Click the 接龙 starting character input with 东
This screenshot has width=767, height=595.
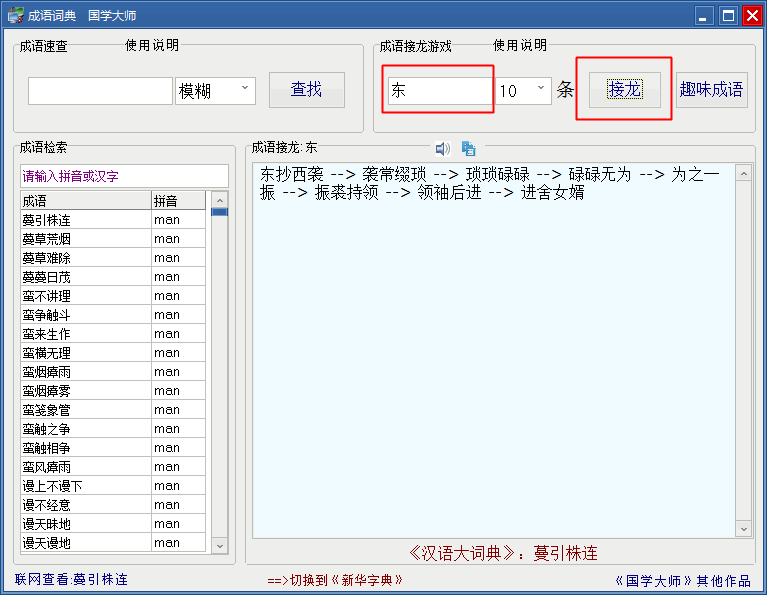(x=440, y=91)
